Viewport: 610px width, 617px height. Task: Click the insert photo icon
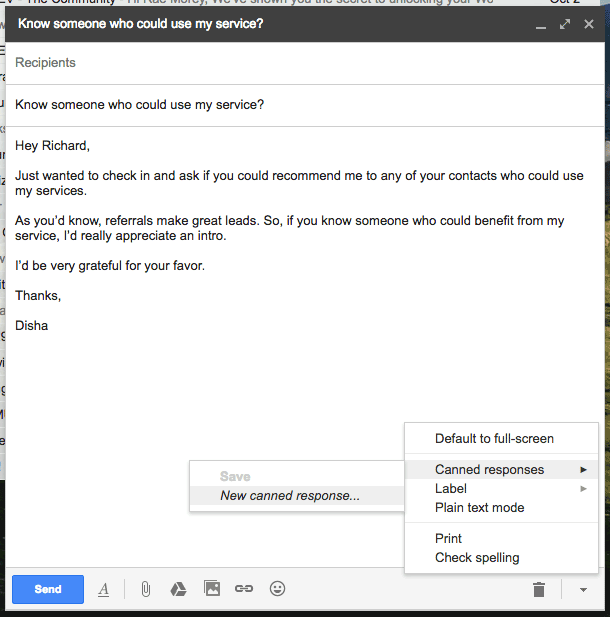pyautogui.click(x=211, y=589)
